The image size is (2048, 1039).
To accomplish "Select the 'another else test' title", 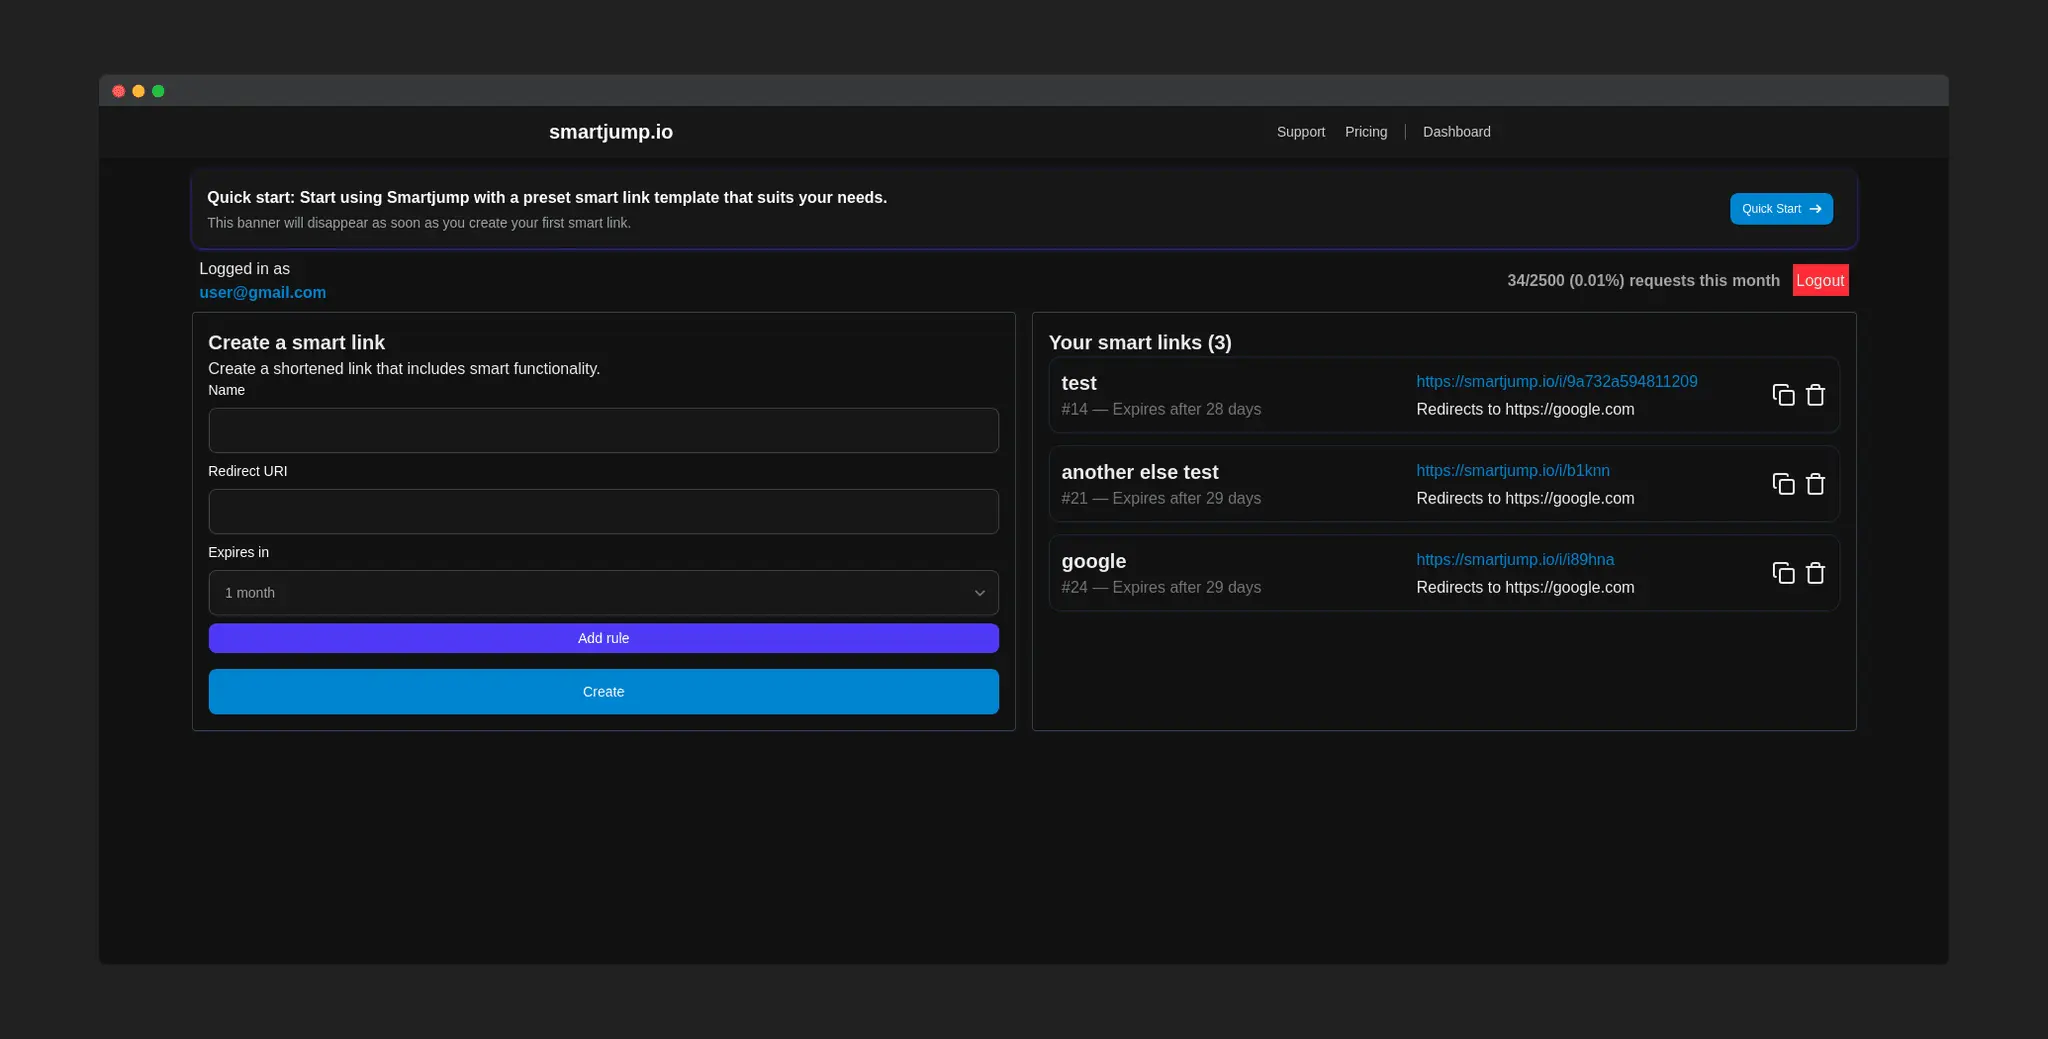I will [x=1139, y=472].
